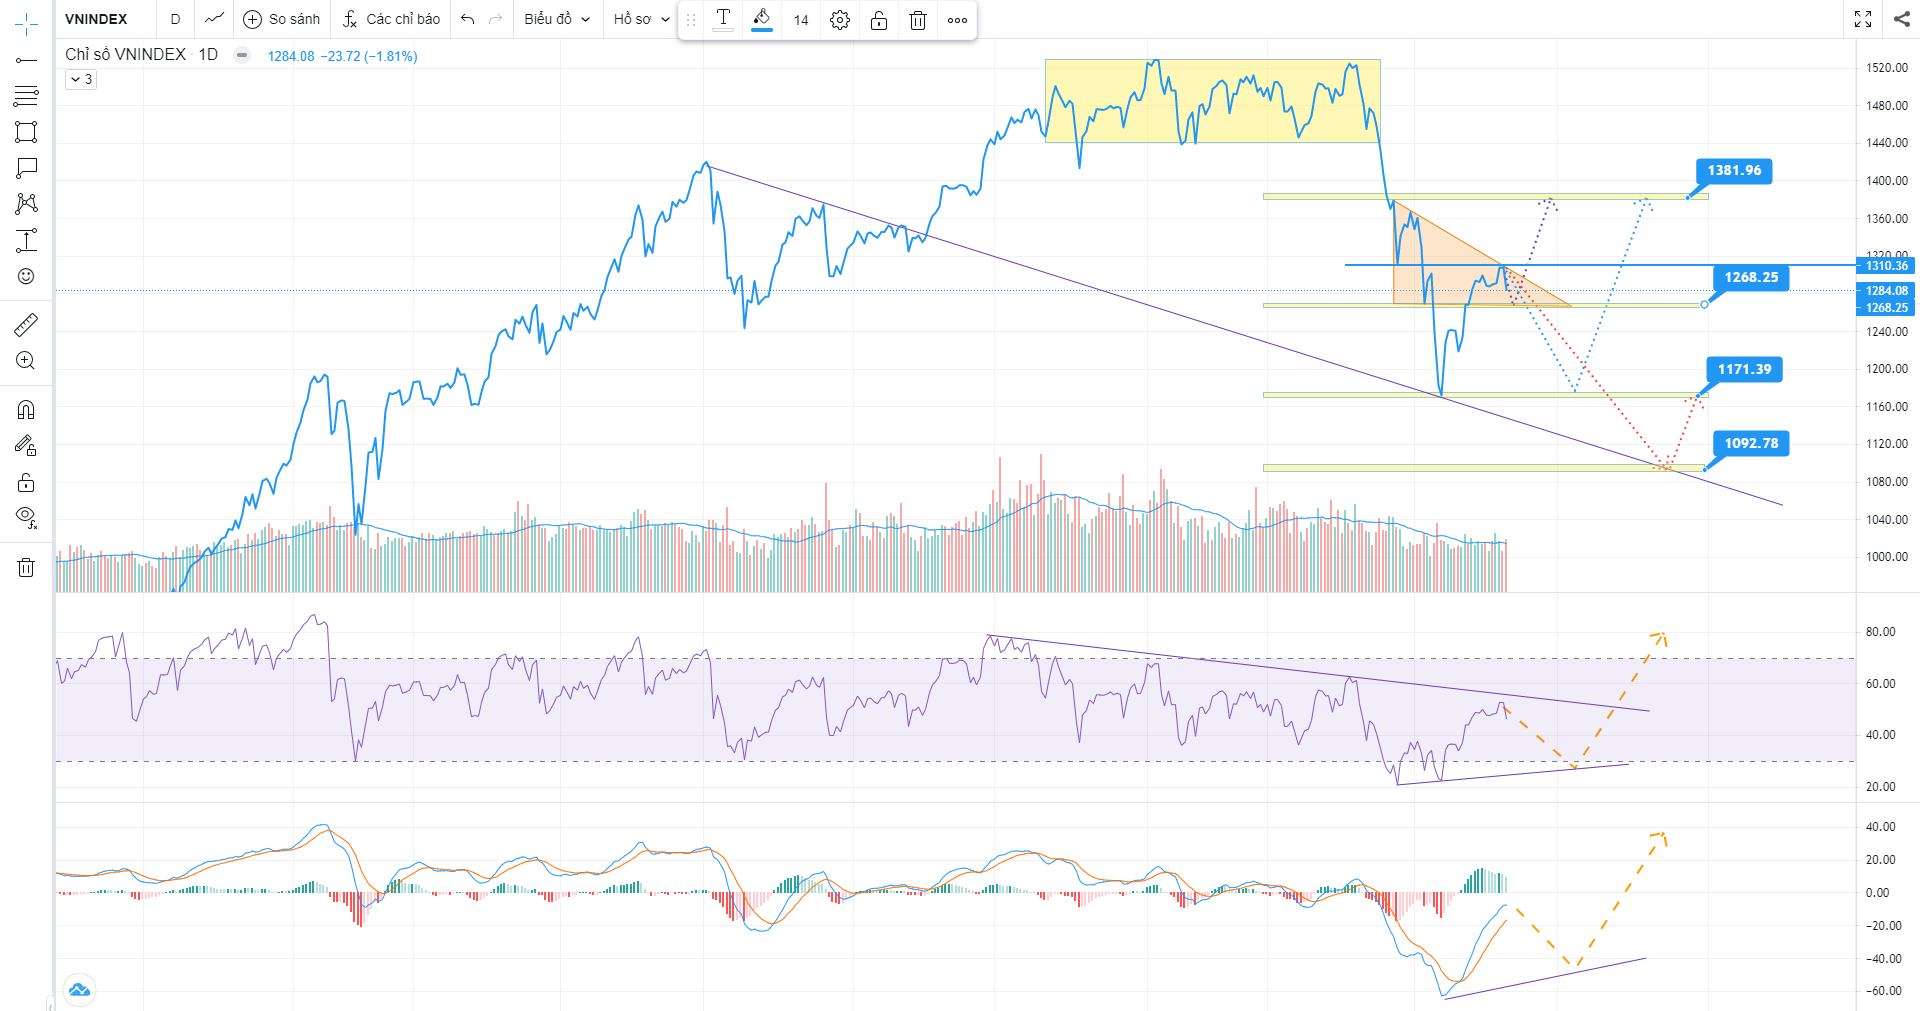Collapse the left drawing toolbar

pos(50,1003)
